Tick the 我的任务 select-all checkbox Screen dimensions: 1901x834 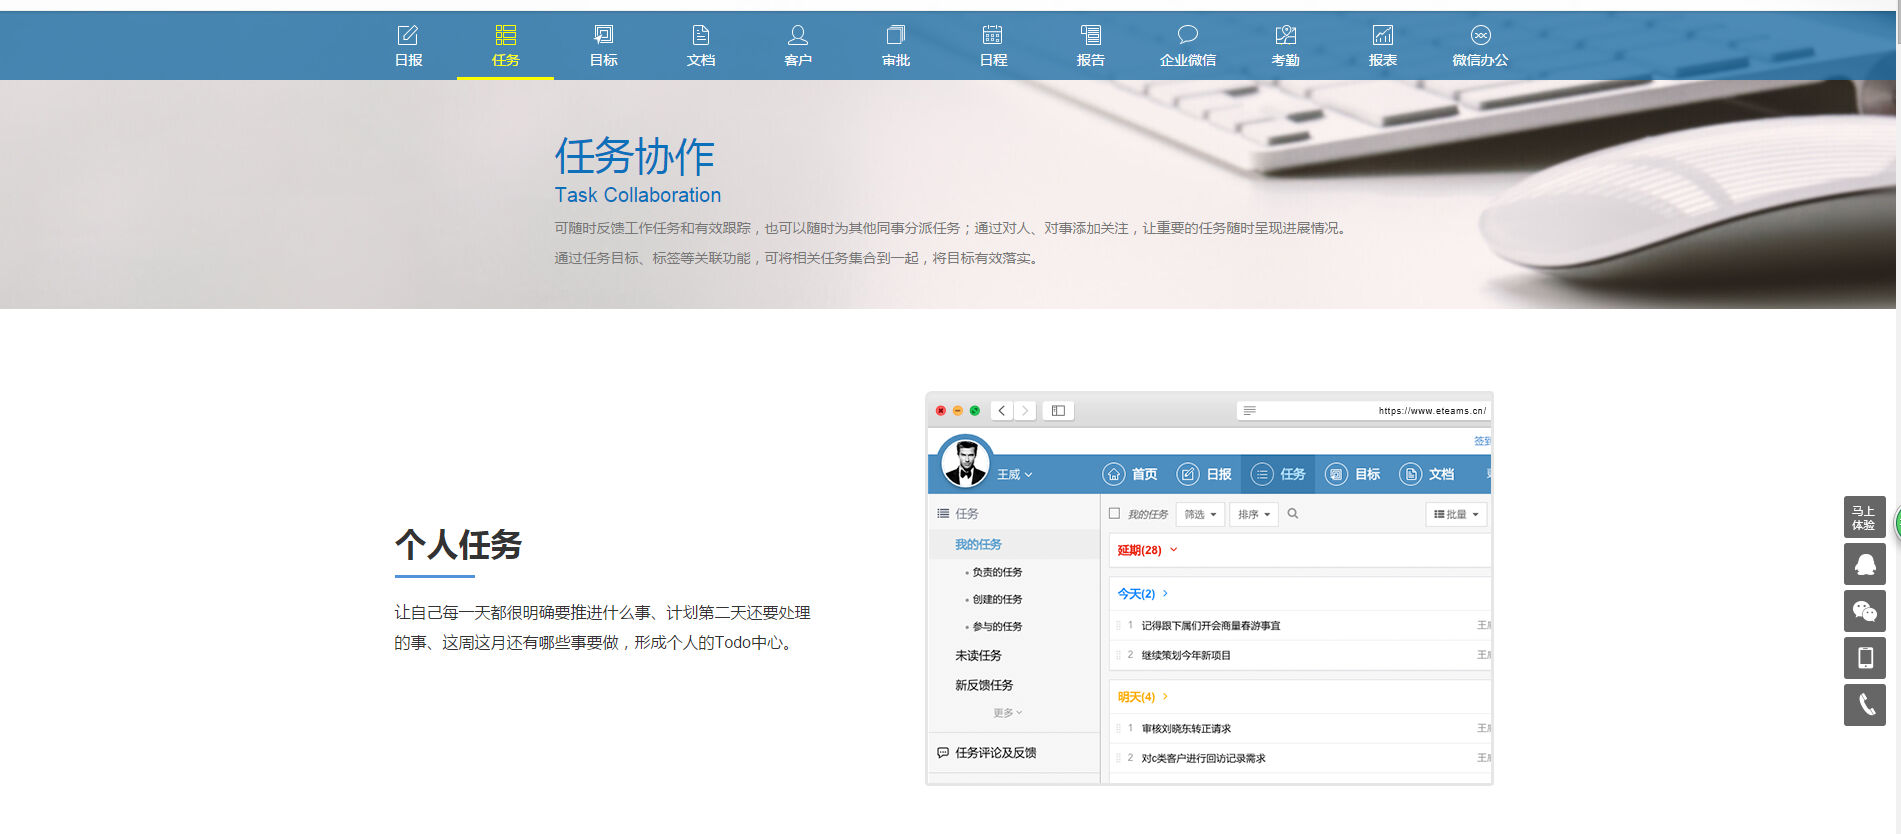tap(1114, 514)
